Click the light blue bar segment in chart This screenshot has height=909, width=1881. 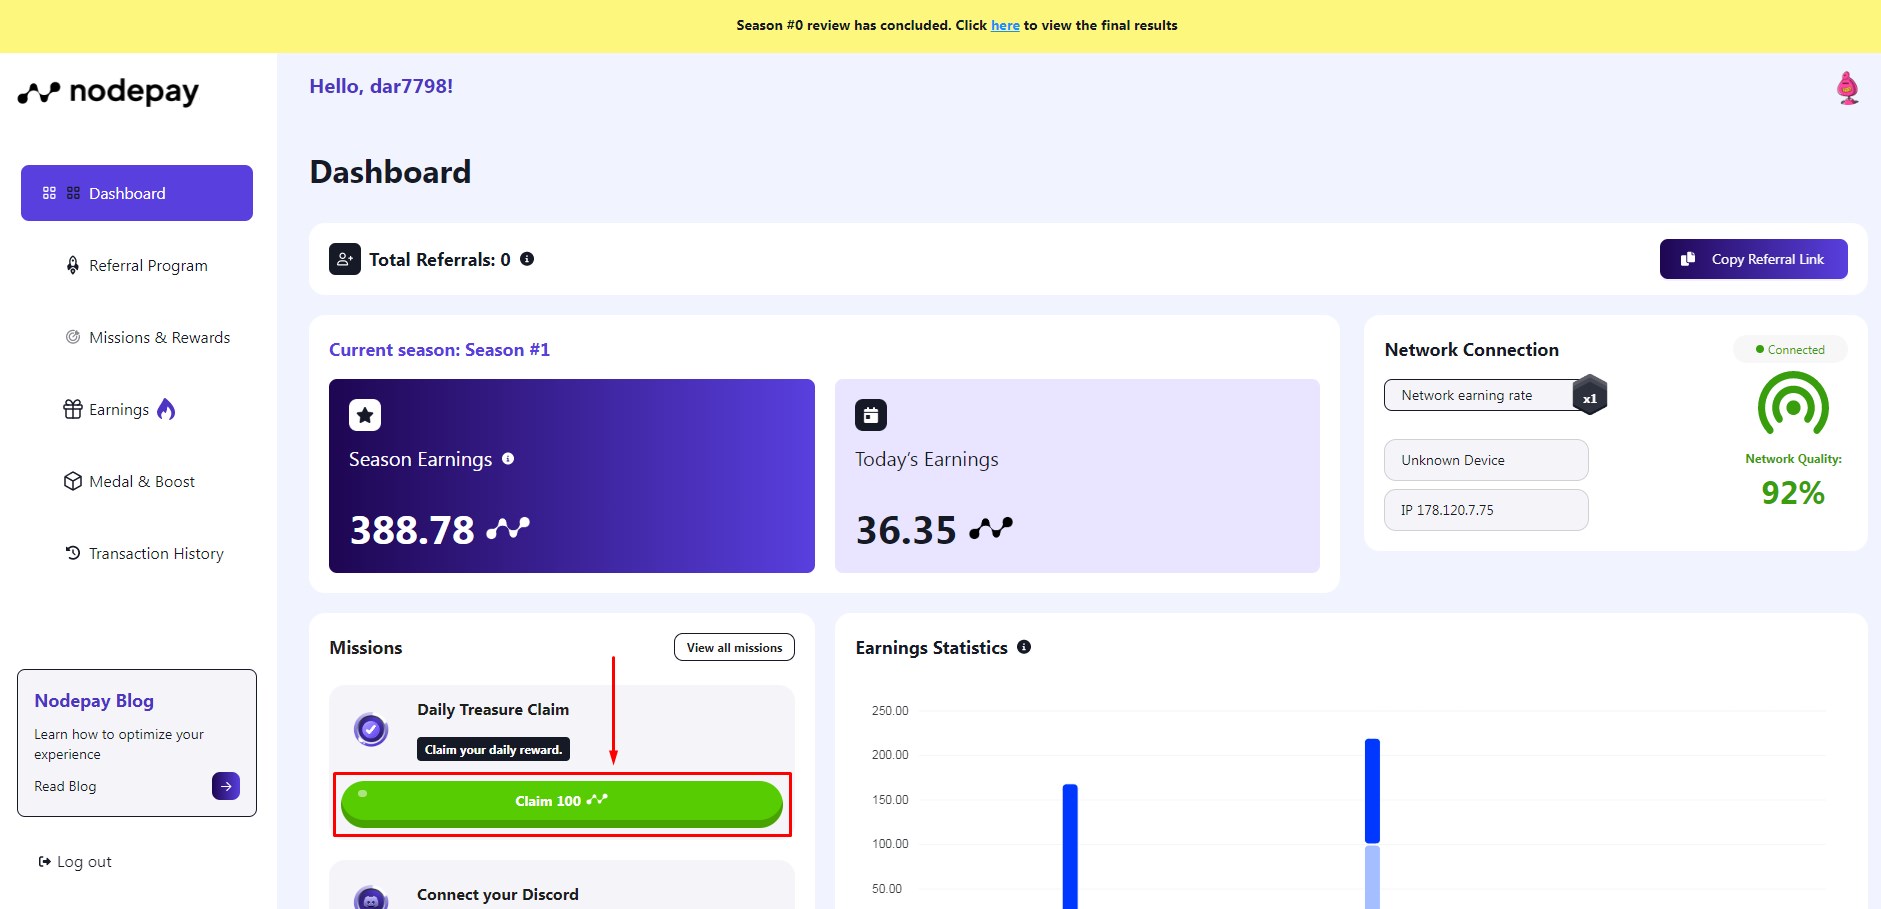click(1372, 877)
